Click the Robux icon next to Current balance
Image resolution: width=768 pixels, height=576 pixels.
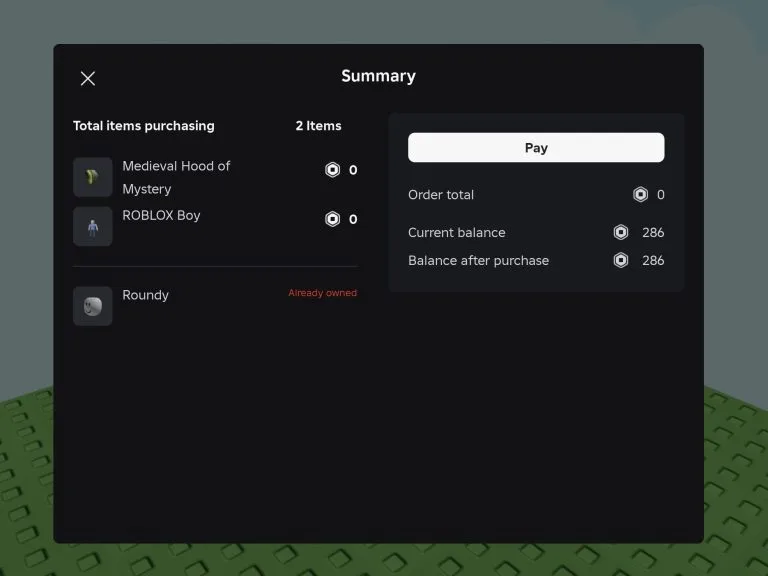click(621, 232)
